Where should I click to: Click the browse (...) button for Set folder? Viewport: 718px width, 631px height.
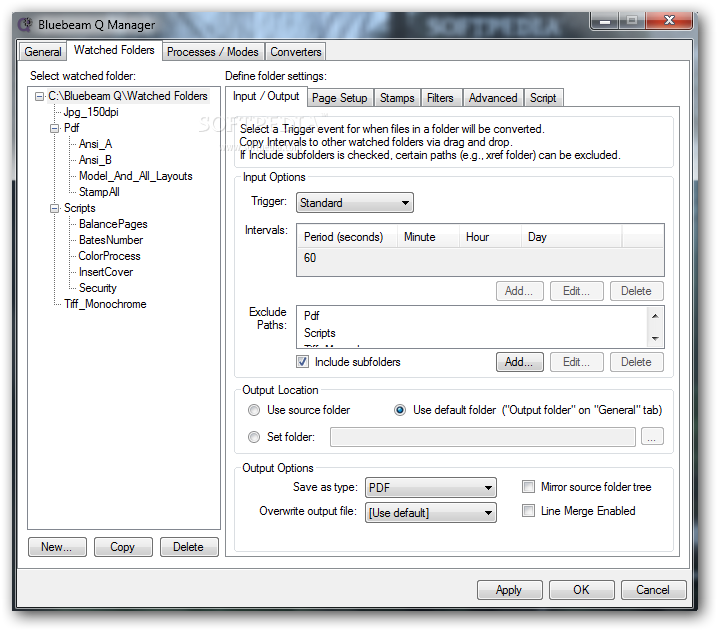(x=652, y=437)
